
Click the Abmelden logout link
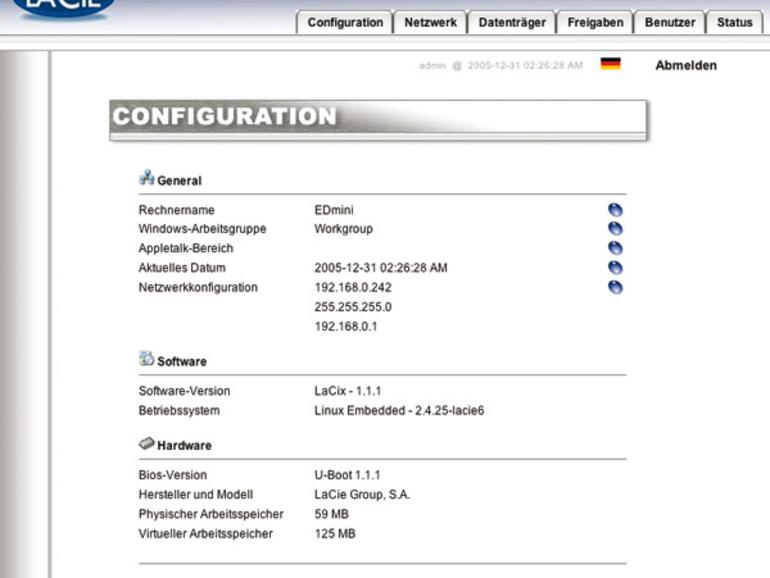(686, 65)
